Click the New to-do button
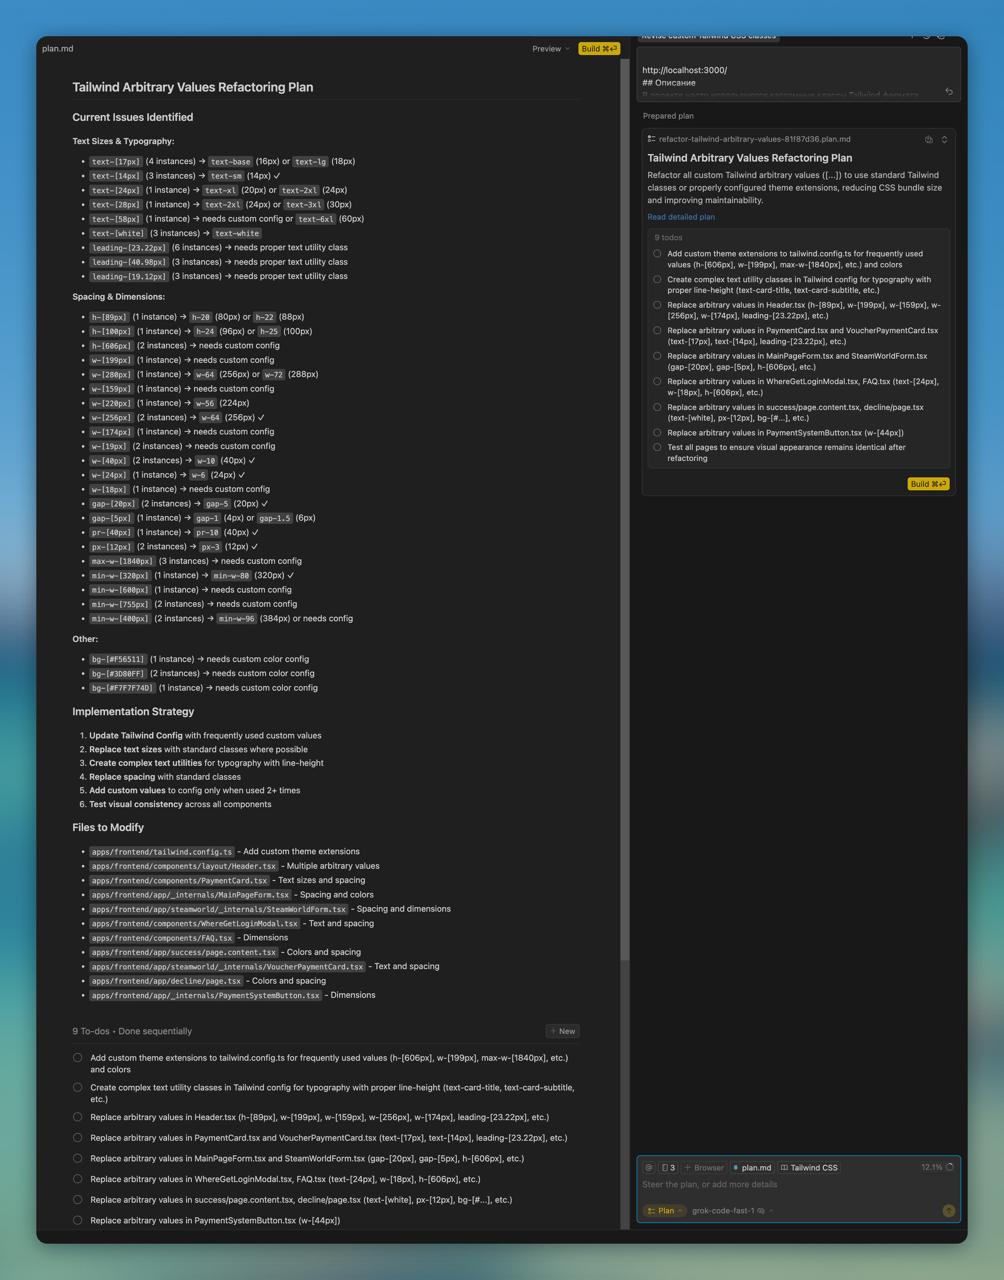This screenshot has height=1280, width=1004. [x=563, y=1031]
